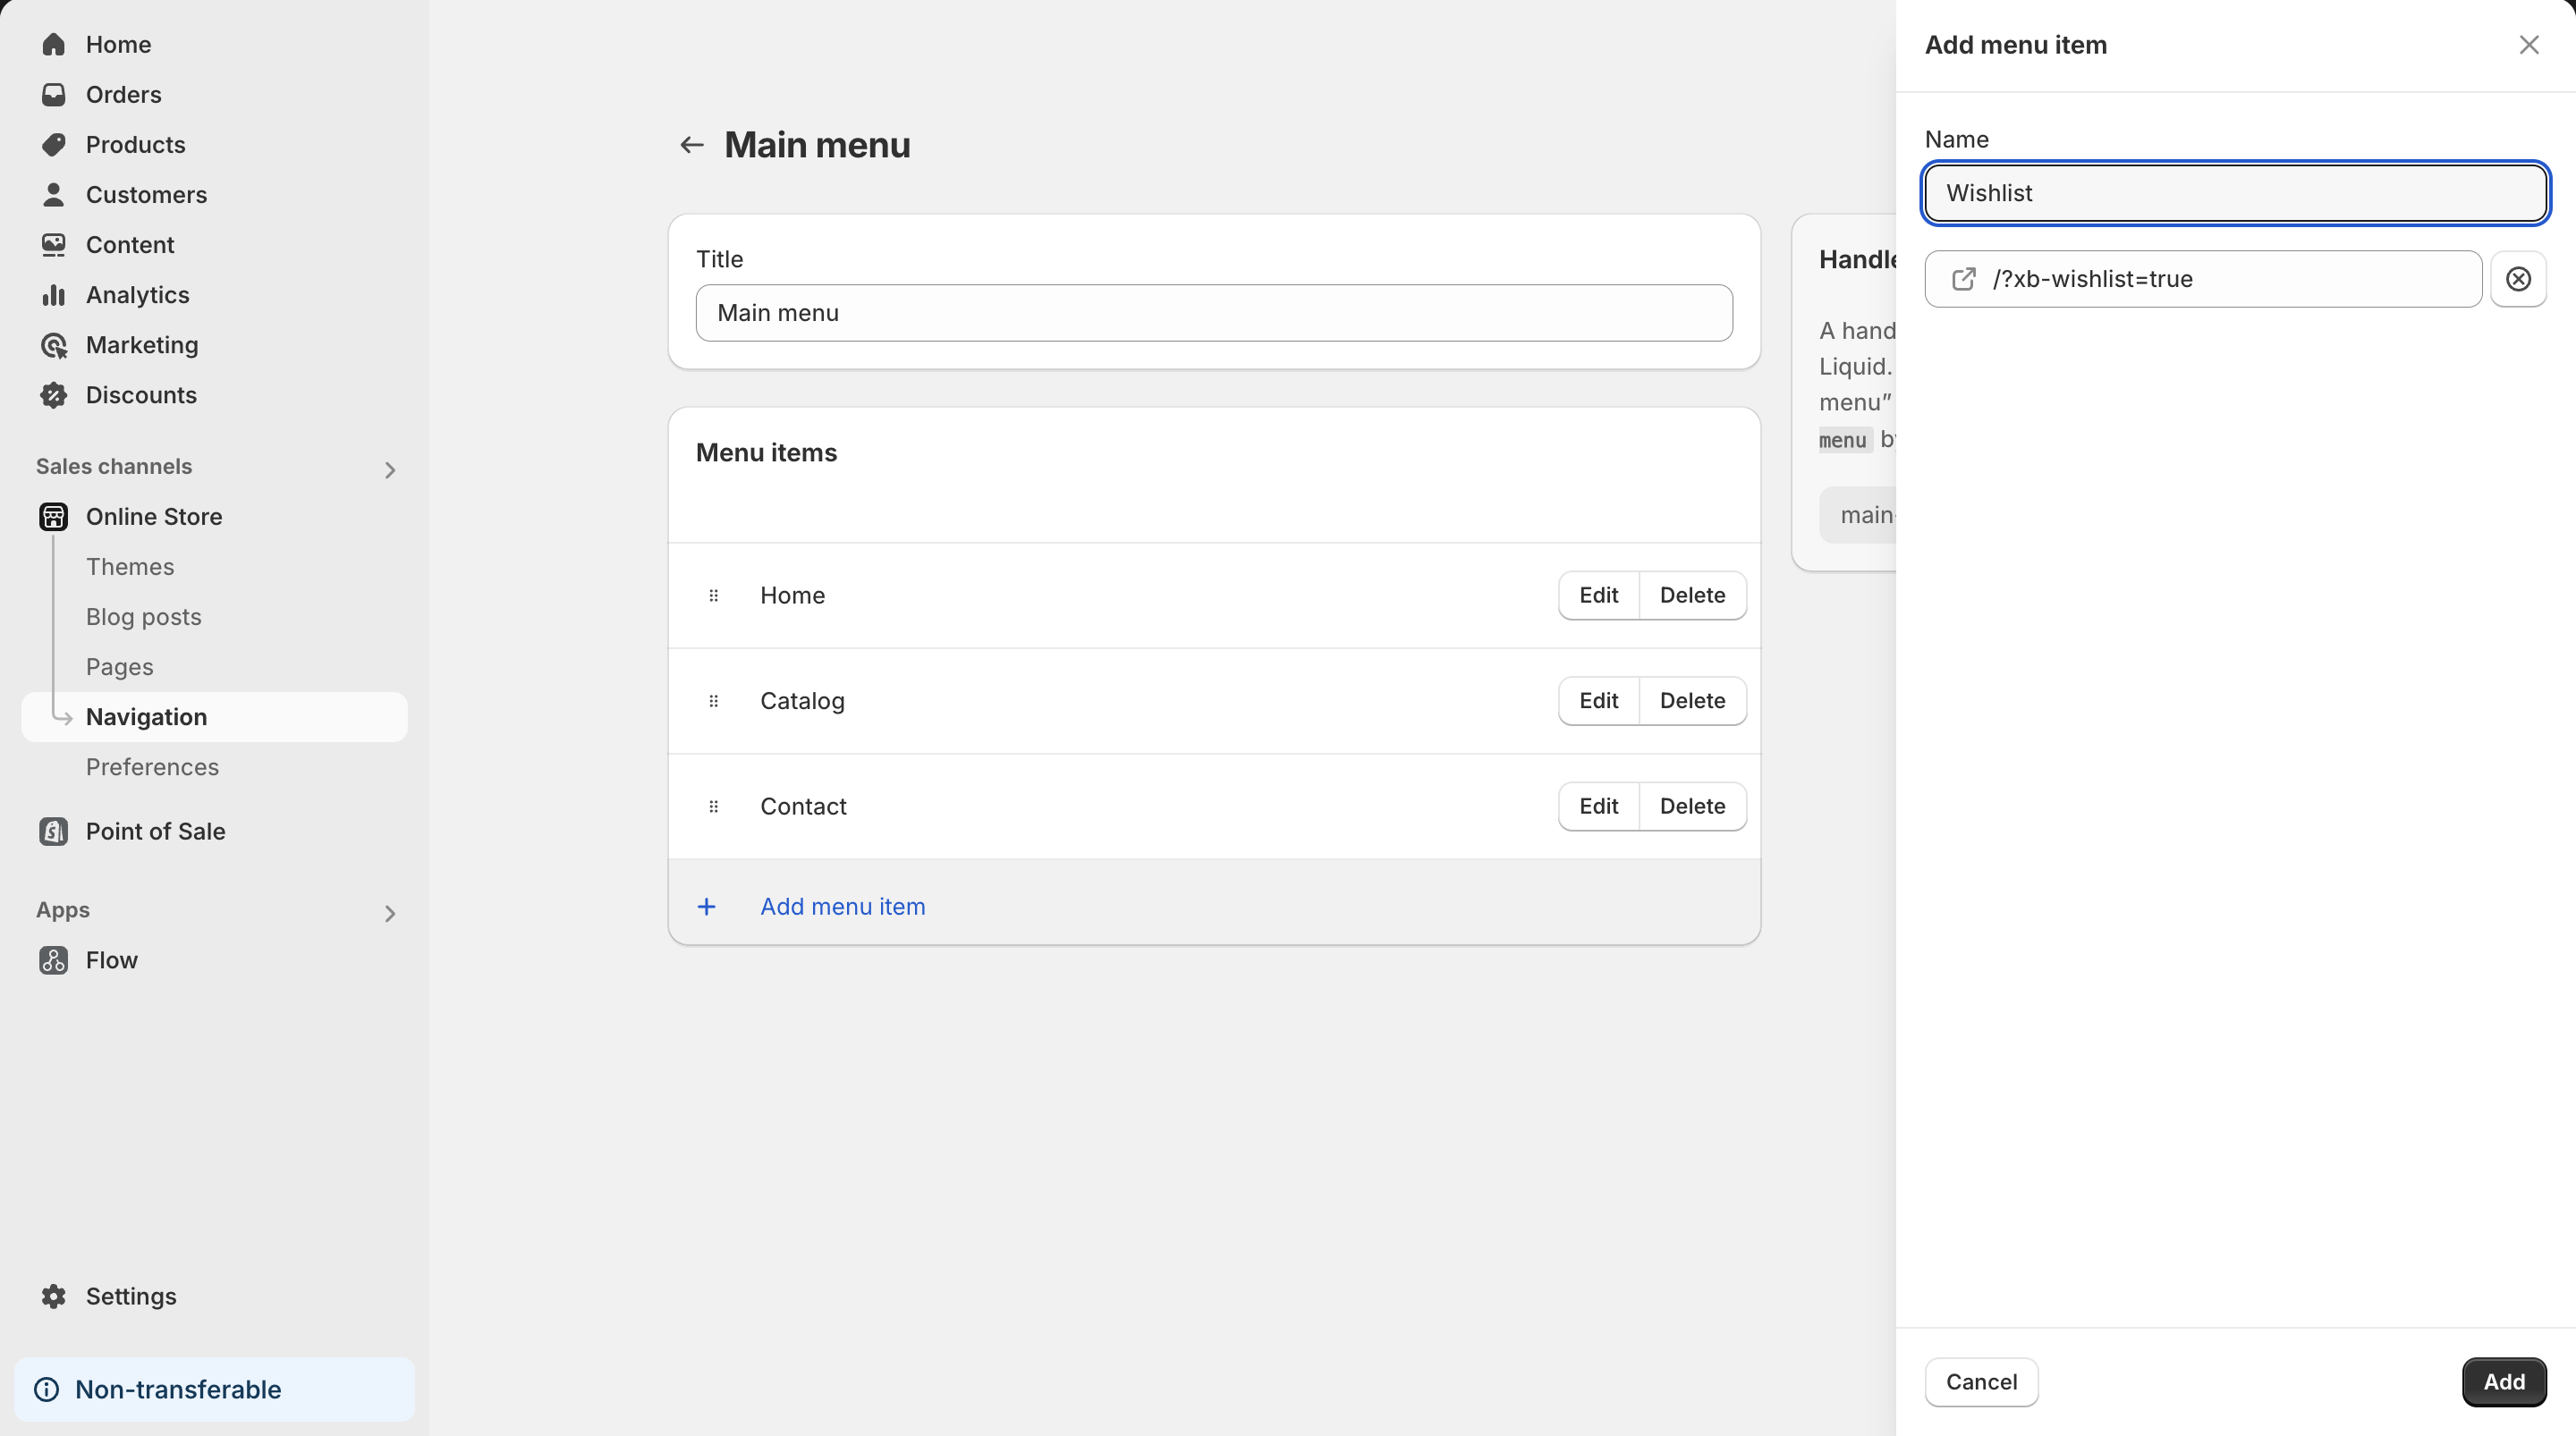This screenshot has height=1436, width=2576.
Task: Click the Content icon in sidebar
Action: (x=53, y=244)
